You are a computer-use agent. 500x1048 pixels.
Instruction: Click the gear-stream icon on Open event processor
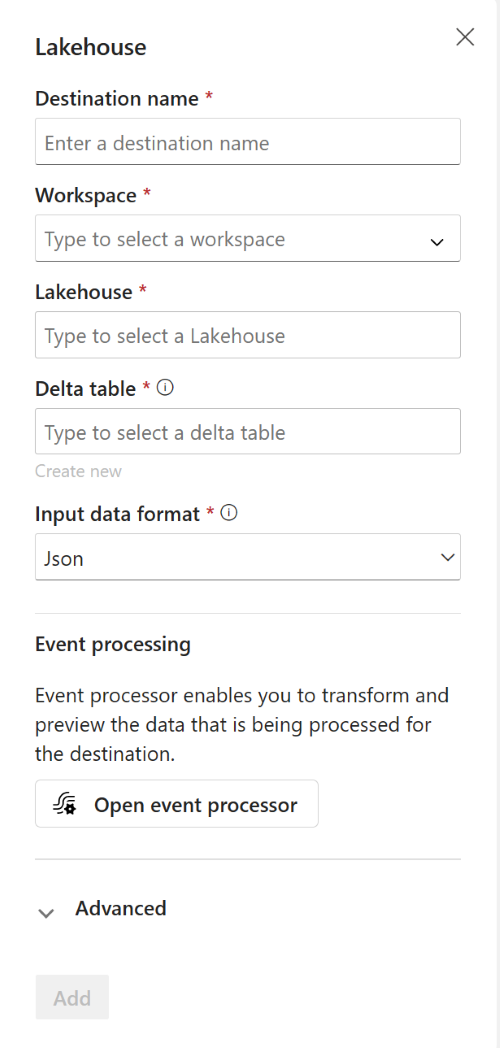(x=65, y=804)
